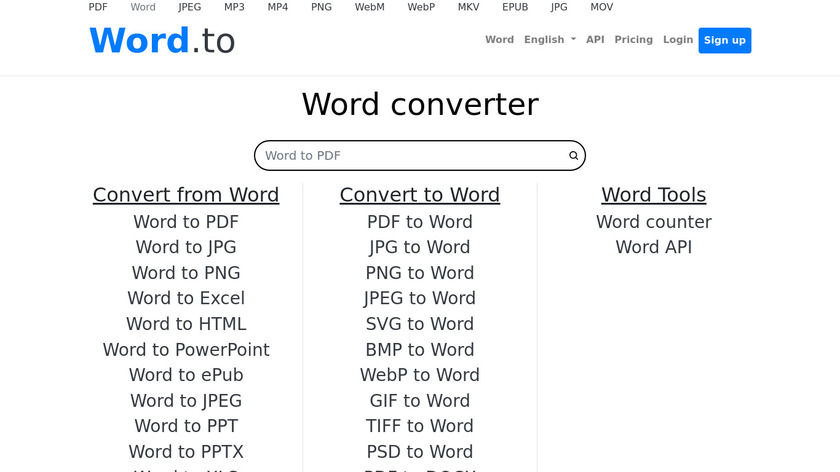The height and width of the screenshot is (472, 840).
Task: Open the Word API tool link
Action: pos(654,247)
